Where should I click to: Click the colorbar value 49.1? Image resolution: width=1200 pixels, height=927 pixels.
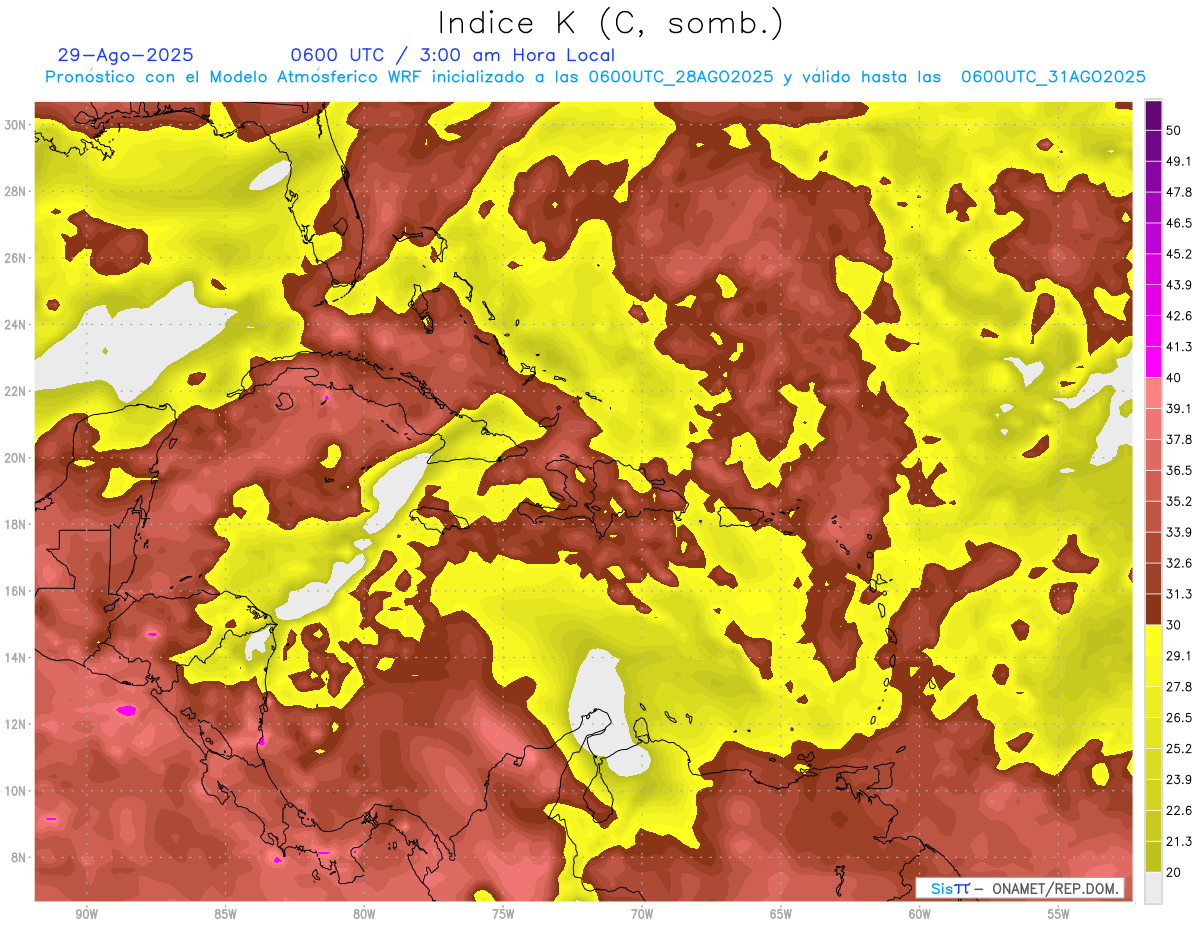[x=1179, y=161]
